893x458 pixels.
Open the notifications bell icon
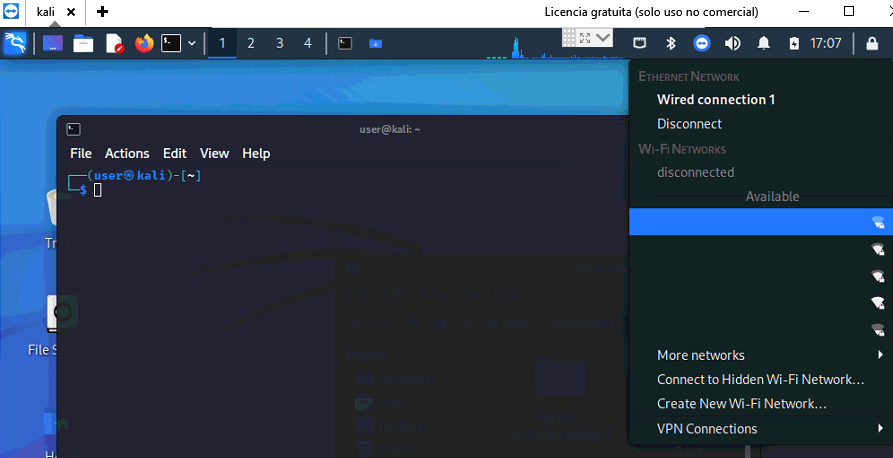[x=764, y=43]
